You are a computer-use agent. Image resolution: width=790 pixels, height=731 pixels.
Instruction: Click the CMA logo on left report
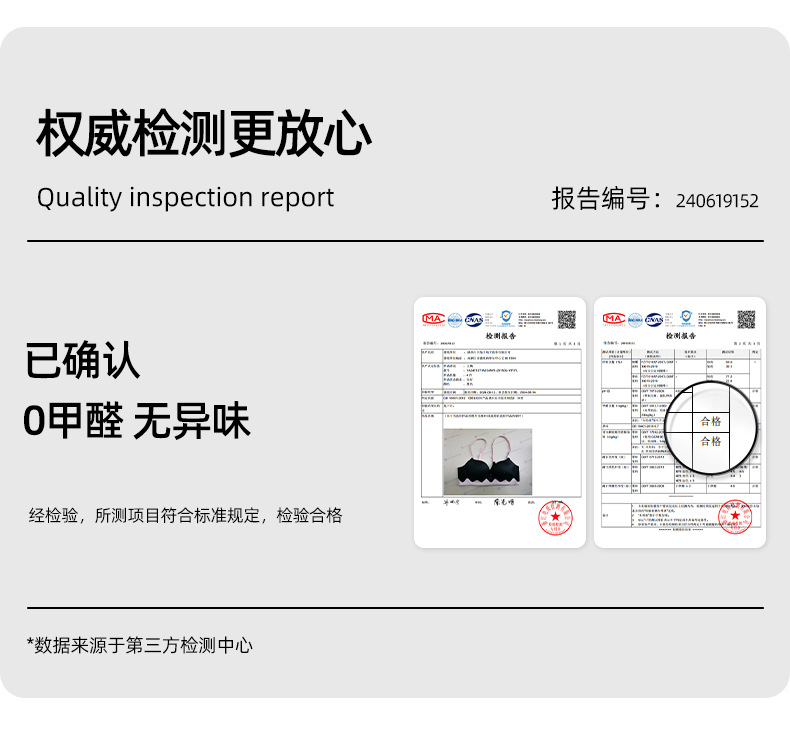[433, 319]
